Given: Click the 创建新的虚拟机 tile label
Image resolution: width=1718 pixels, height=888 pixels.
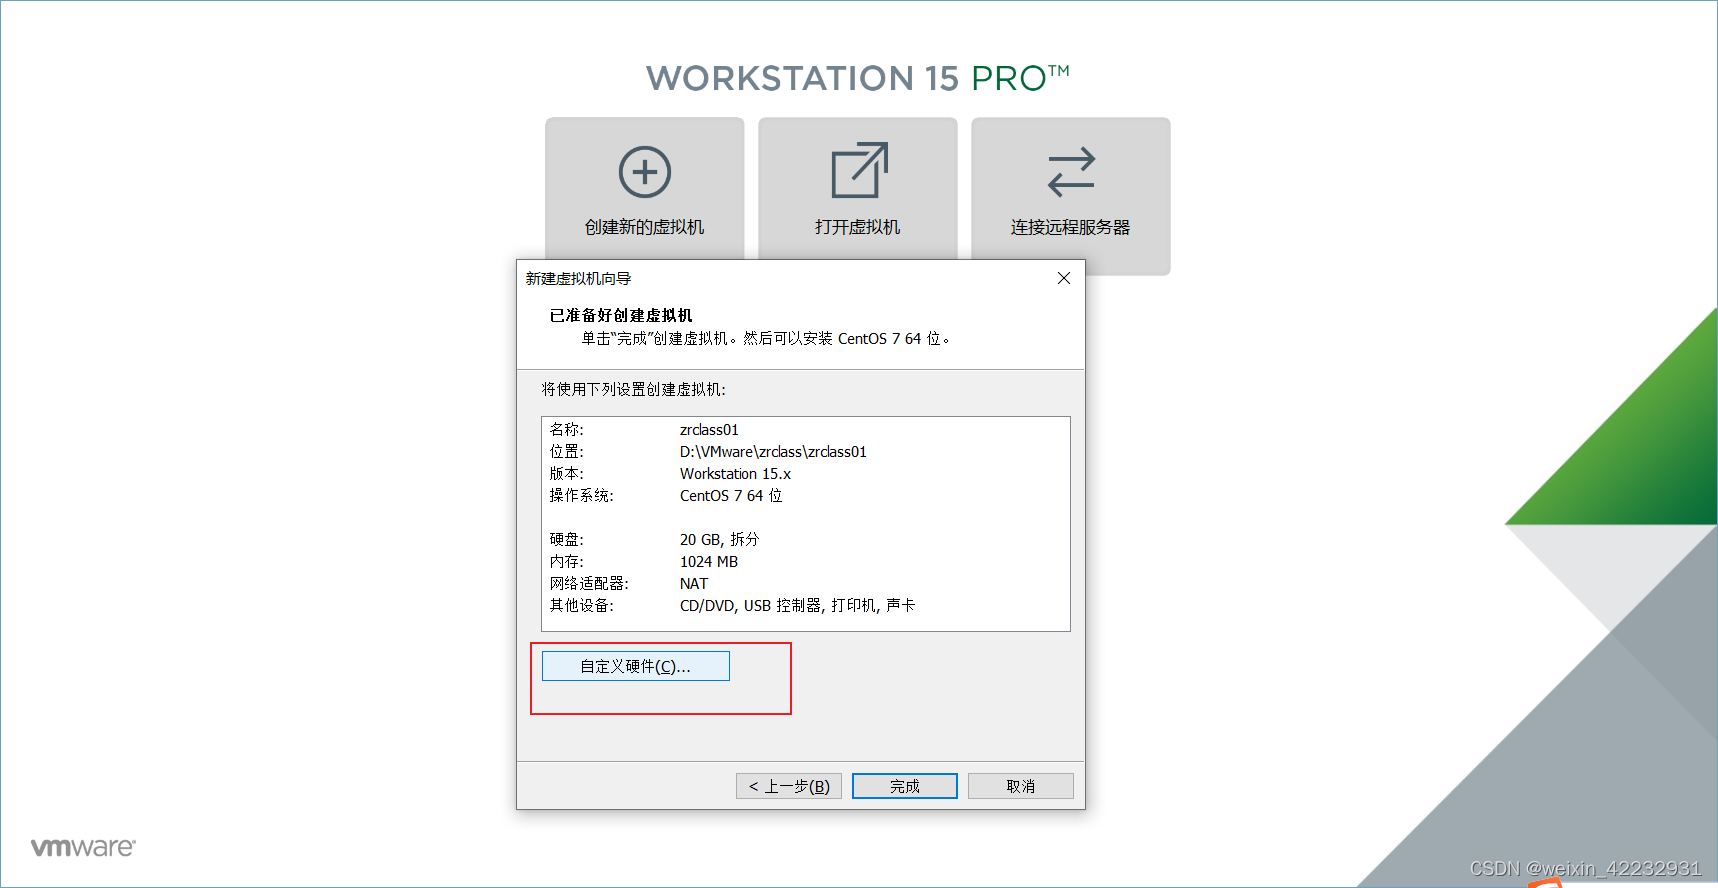Looking at the screenshot, I should click(x=645, y=227).
